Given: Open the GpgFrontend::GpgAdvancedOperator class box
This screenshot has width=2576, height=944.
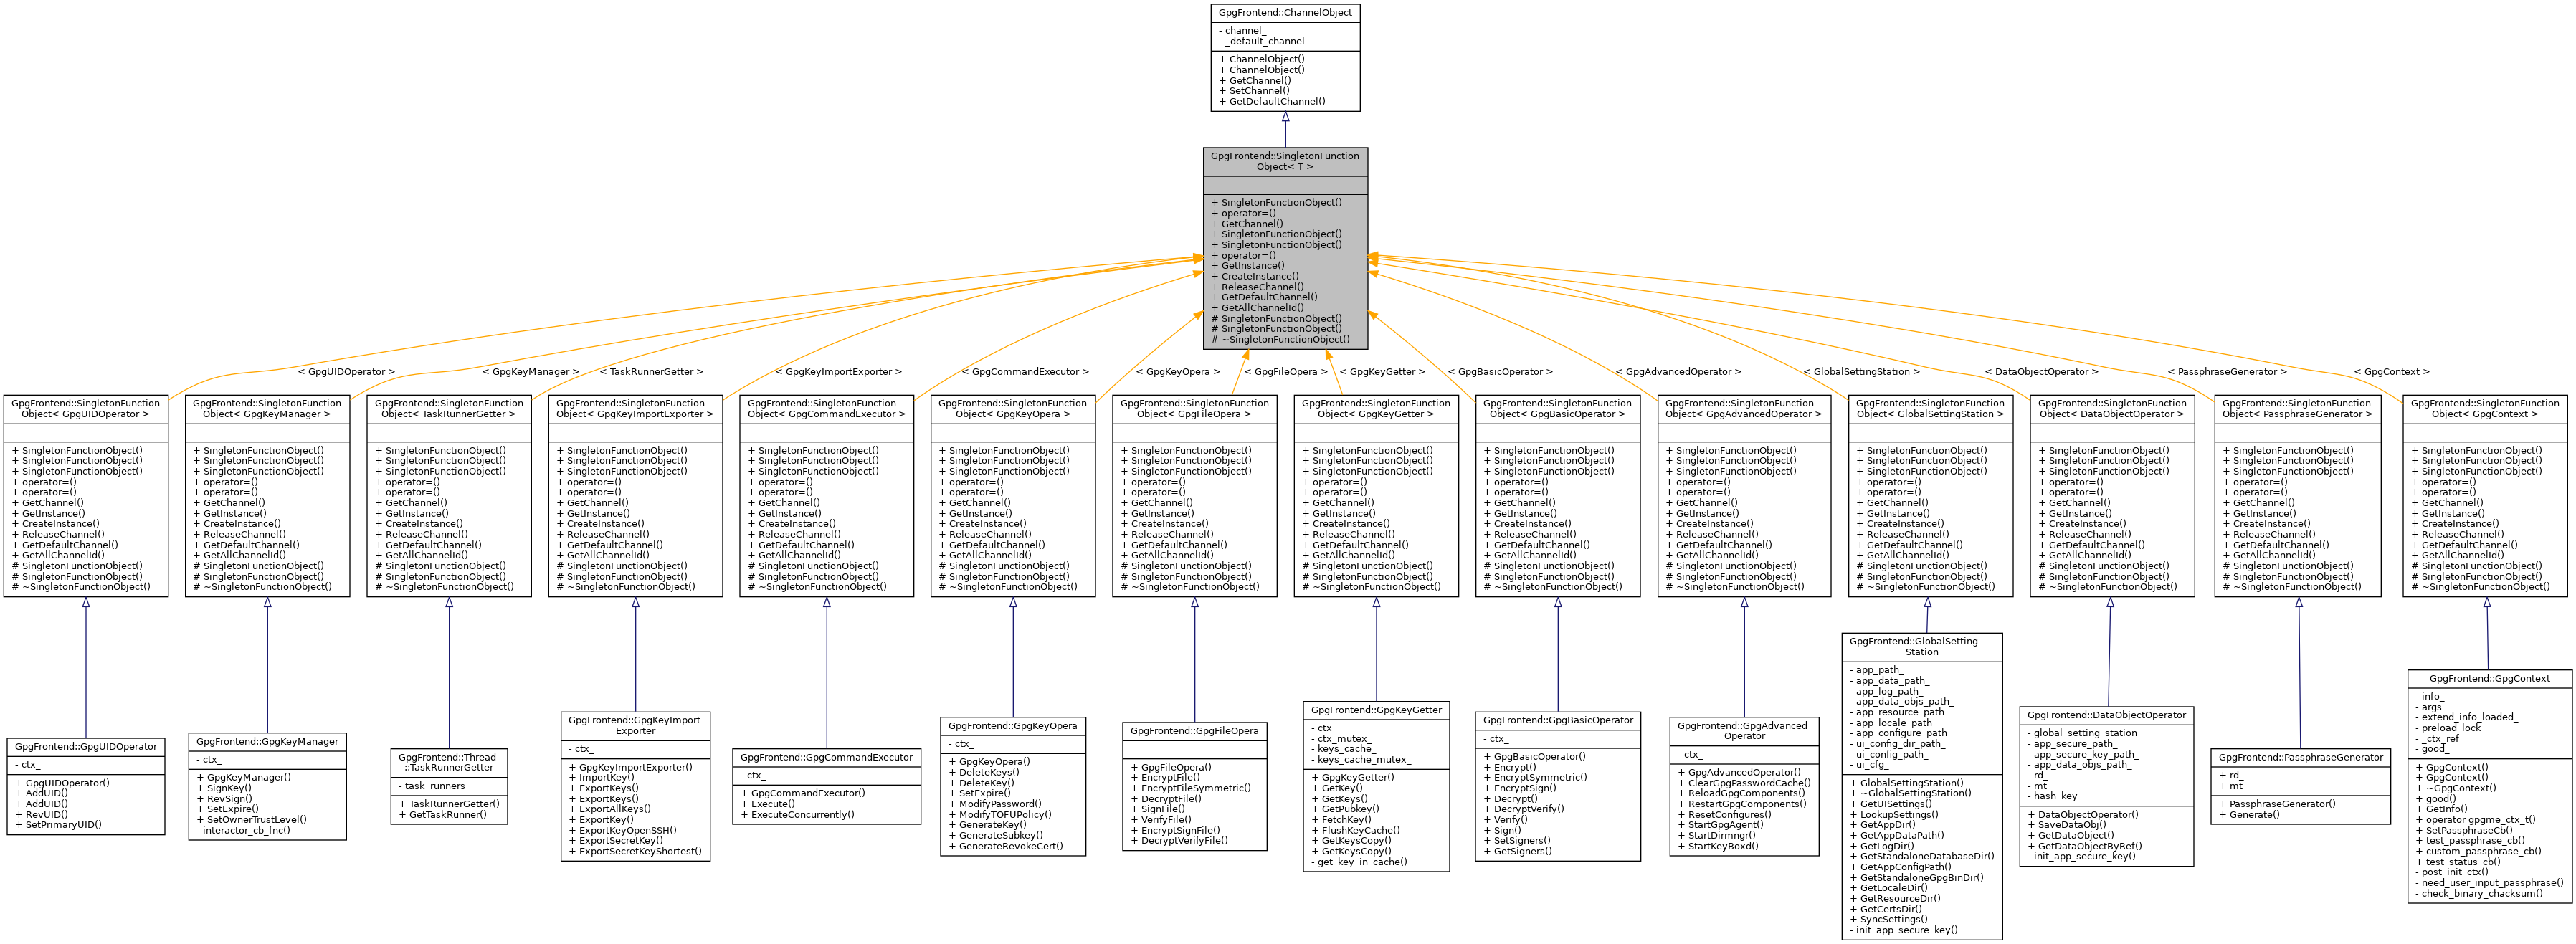Looking at the screenshot, I should [x=1744, y=787].
